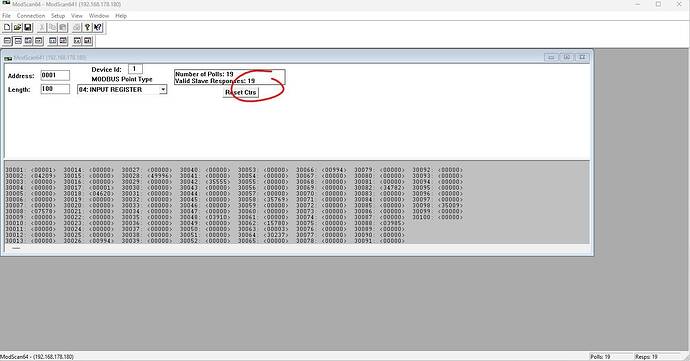
Task: Open a file using the folder toolbar icon
Action: pos(17,28)
